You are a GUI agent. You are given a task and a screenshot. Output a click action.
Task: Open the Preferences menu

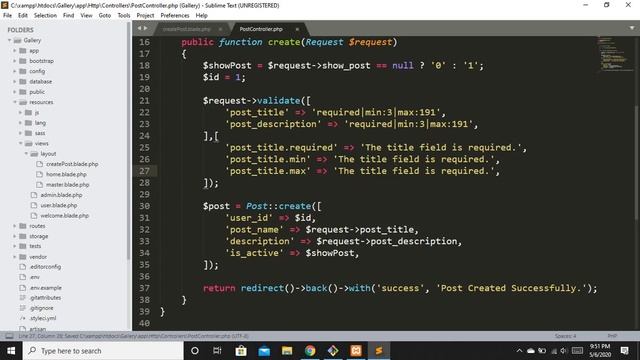[x=175, y=15]
